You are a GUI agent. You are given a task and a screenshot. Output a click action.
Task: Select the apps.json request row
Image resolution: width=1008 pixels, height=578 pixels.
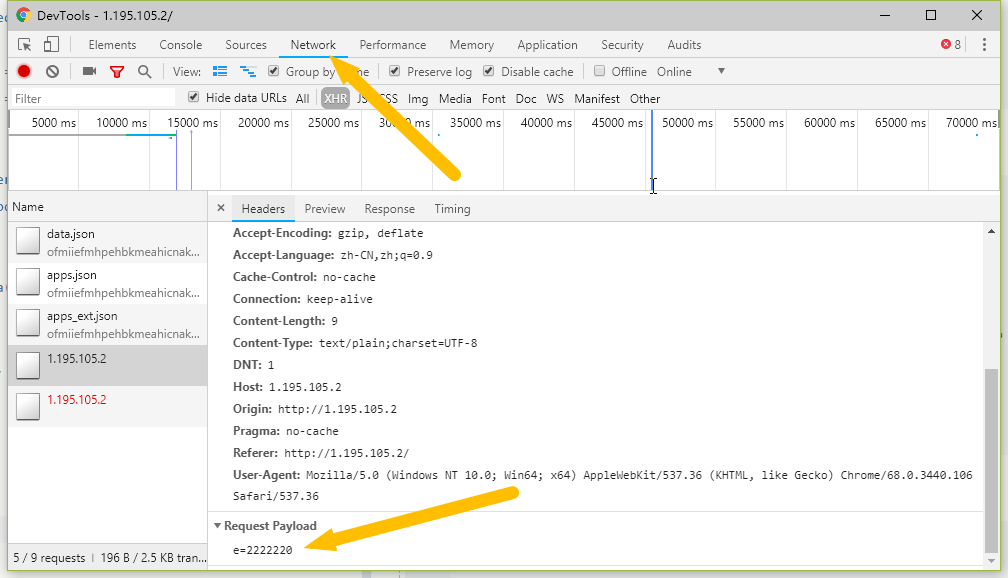[108, 284]
